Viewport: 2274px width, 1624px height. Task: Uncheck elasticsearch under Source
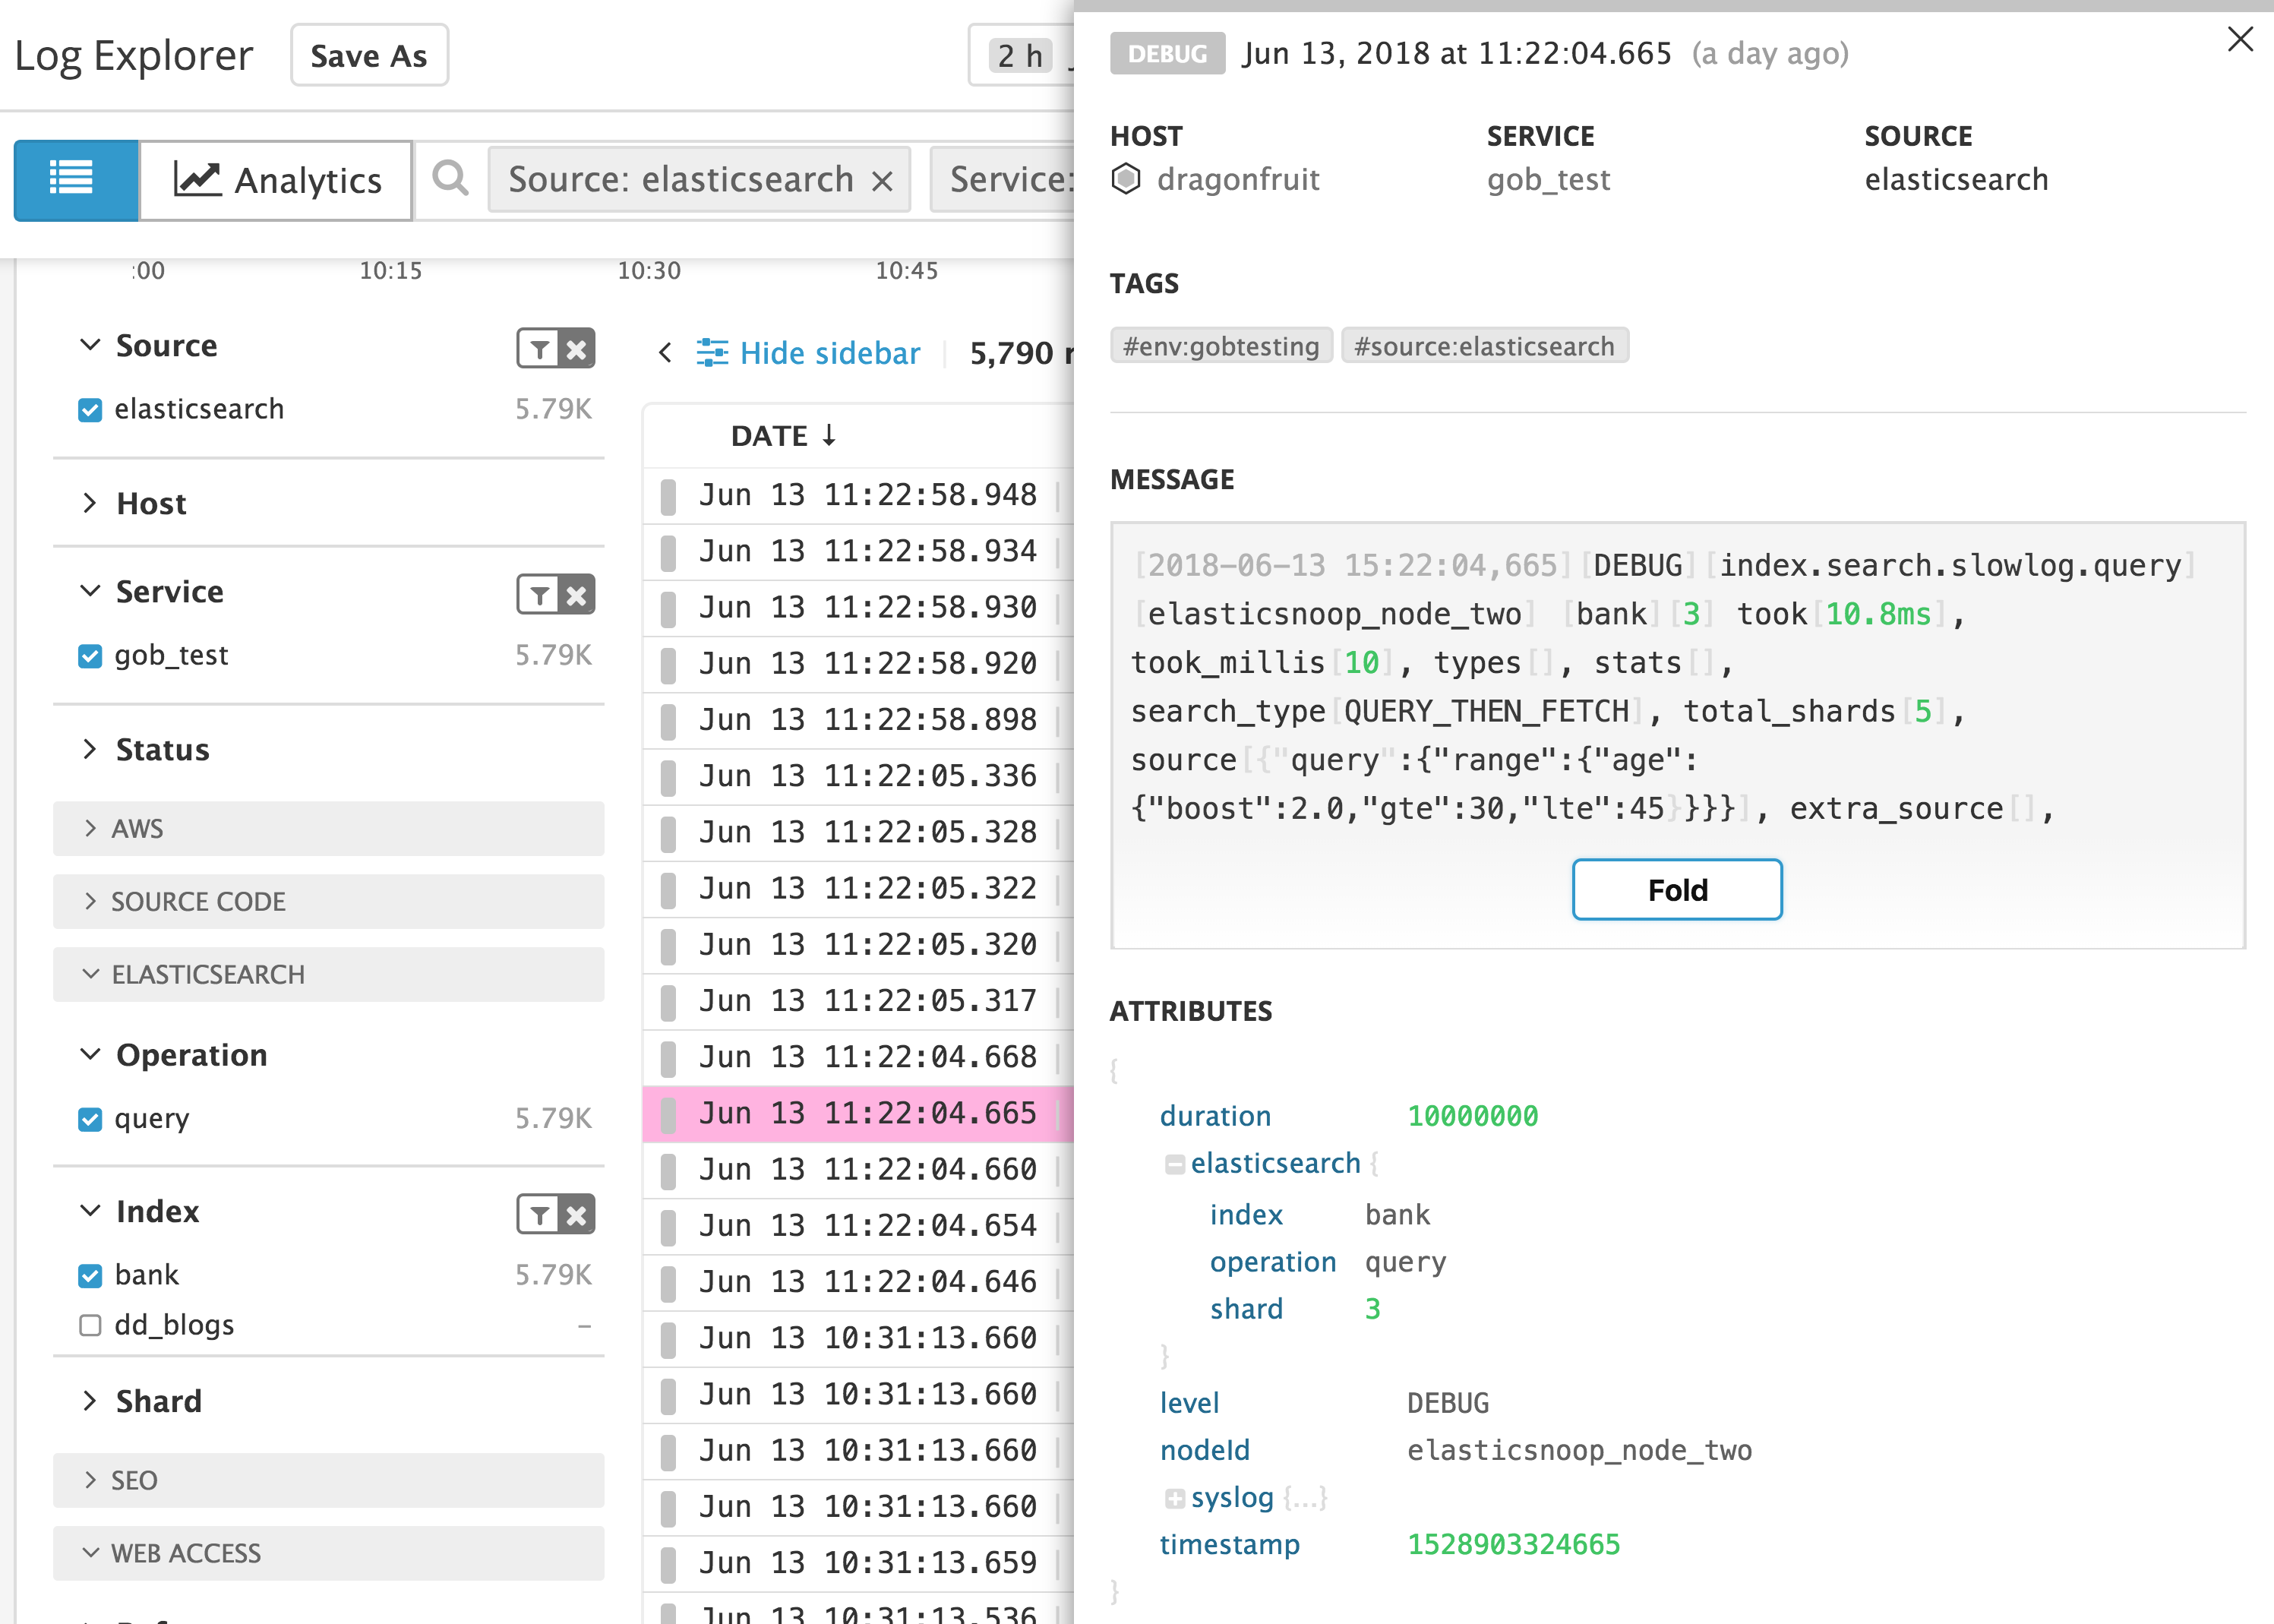(x=90, y=408)
